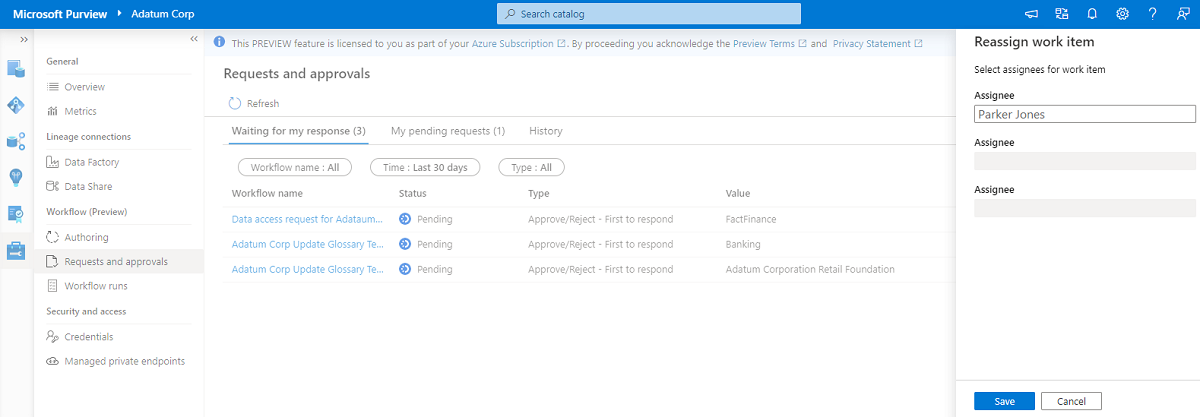This screenshot has width=1200, height=417.
Task: Click Save in Reassign work item
Action: [1004, 401]
